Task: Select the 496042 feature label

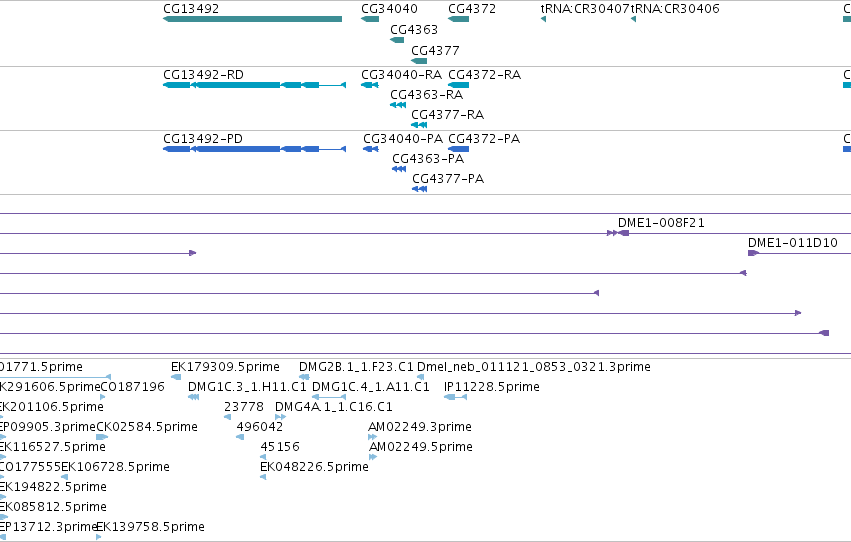Action: (x=259, y=427)
